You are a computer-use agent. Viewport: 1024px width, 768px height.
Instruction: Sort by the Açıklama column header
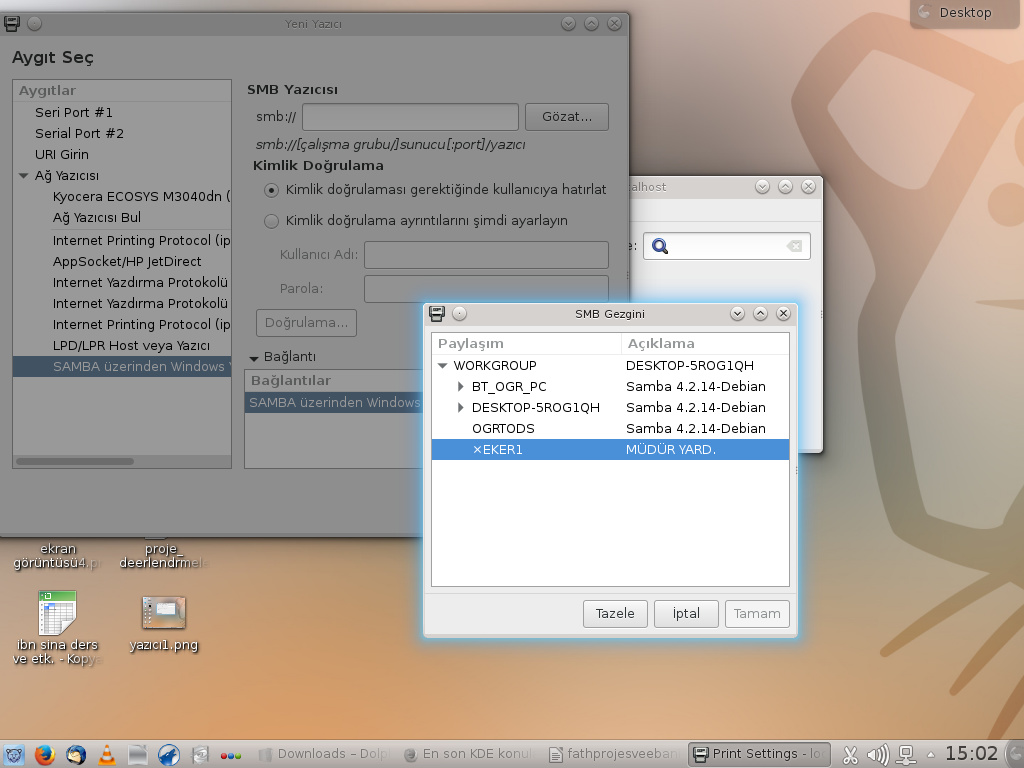tap(705, 344)
